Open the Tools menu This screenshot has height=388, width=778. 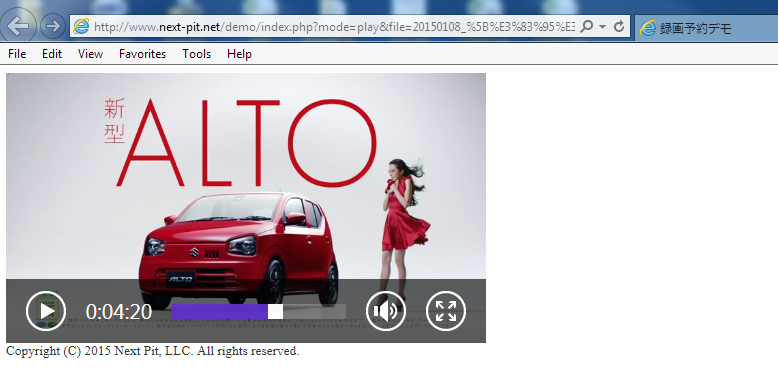click(x=196, y=54)
